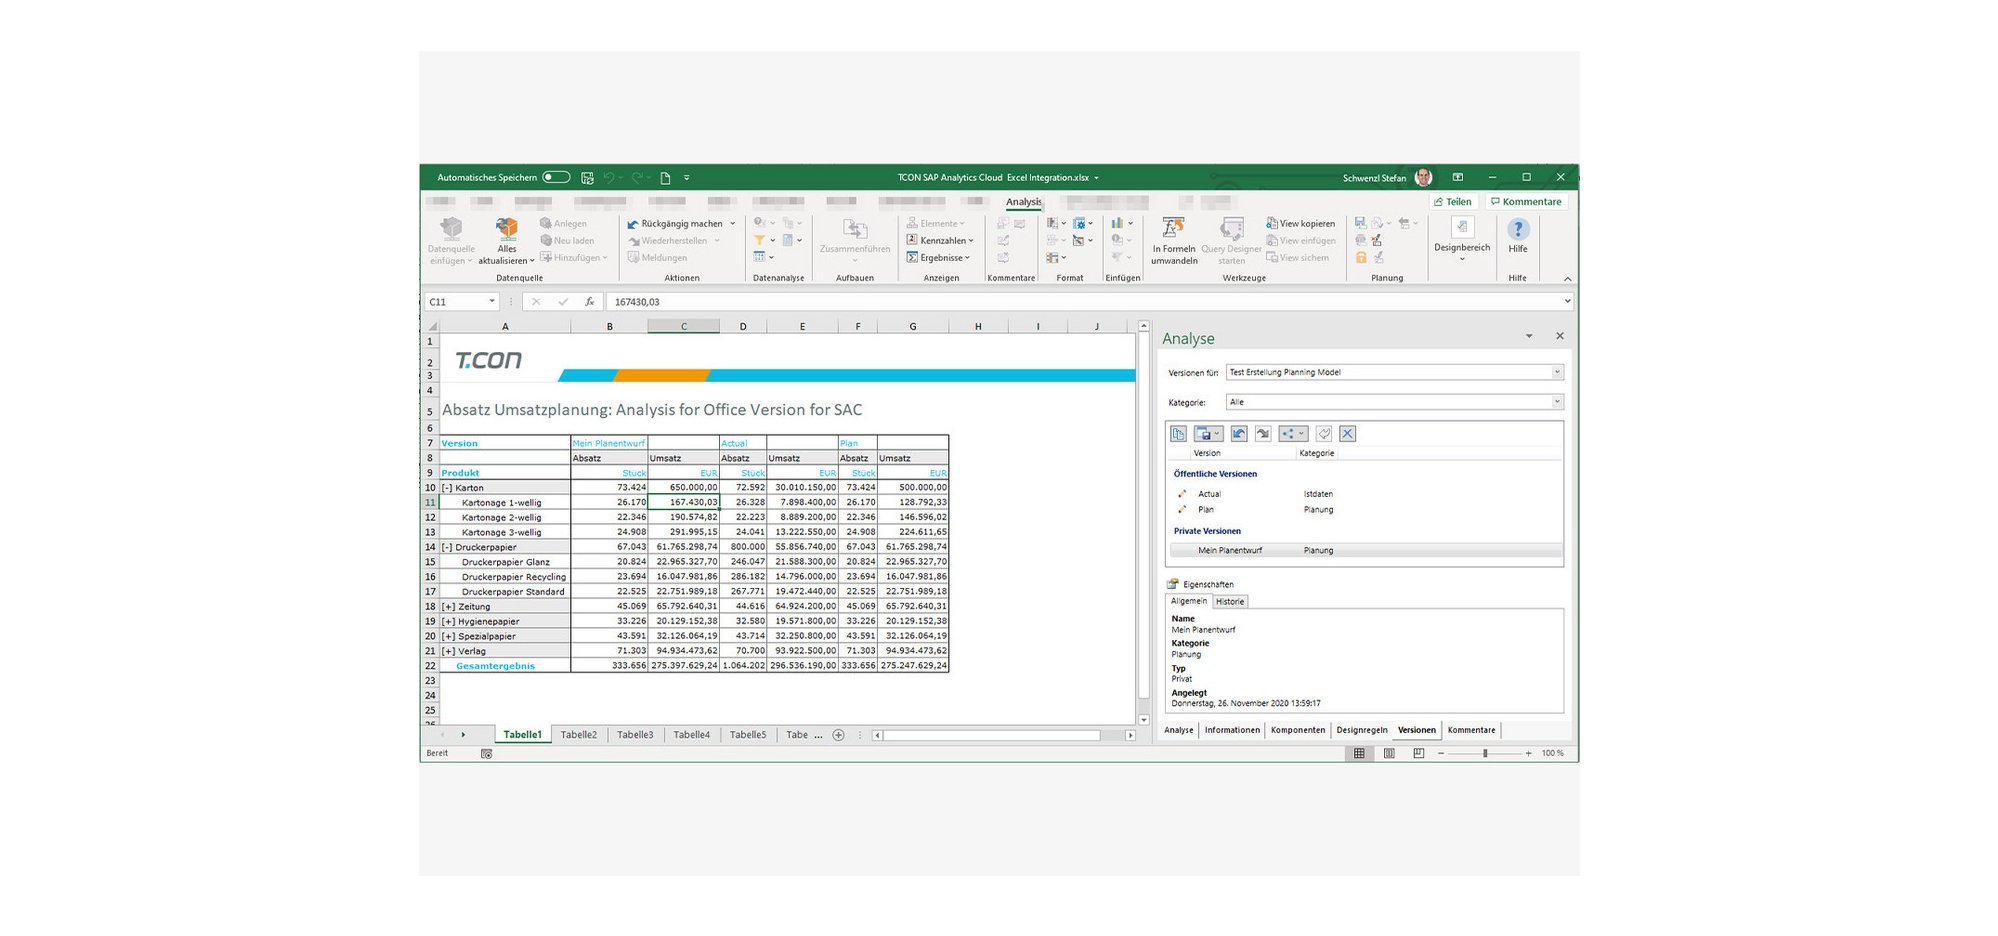Click Rückgängig machen in the Aktionen group
This screenshot has height=936, width=1998.
(x=675, y=224)
